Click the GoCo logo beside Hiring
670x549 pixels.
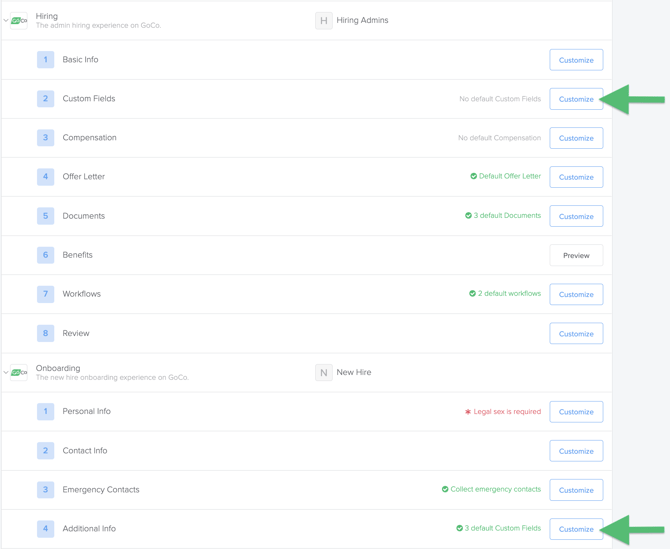[19, 21]
